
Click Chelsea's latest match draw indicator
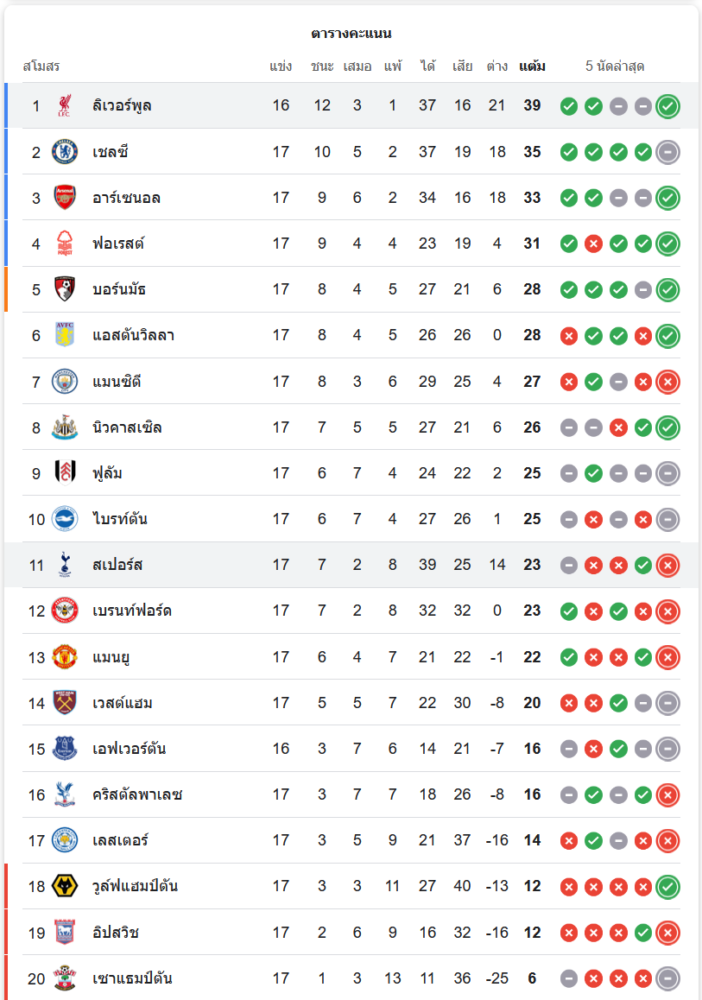coord(668,152)
